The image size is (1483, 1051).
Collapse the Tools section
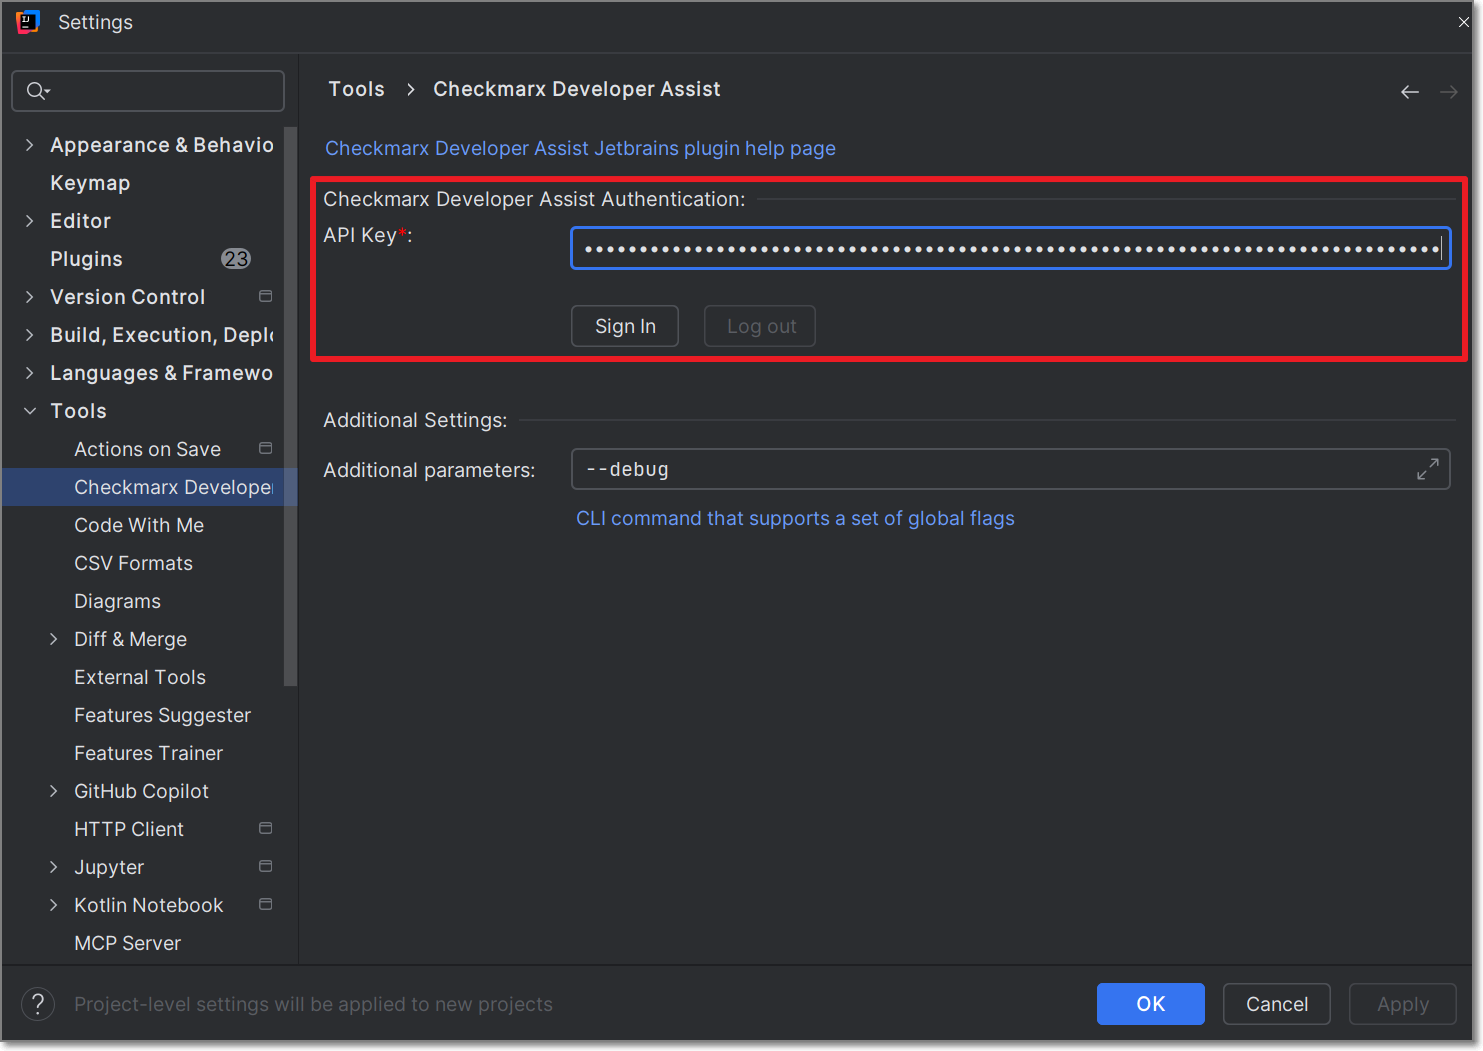[x=30, y=410]
